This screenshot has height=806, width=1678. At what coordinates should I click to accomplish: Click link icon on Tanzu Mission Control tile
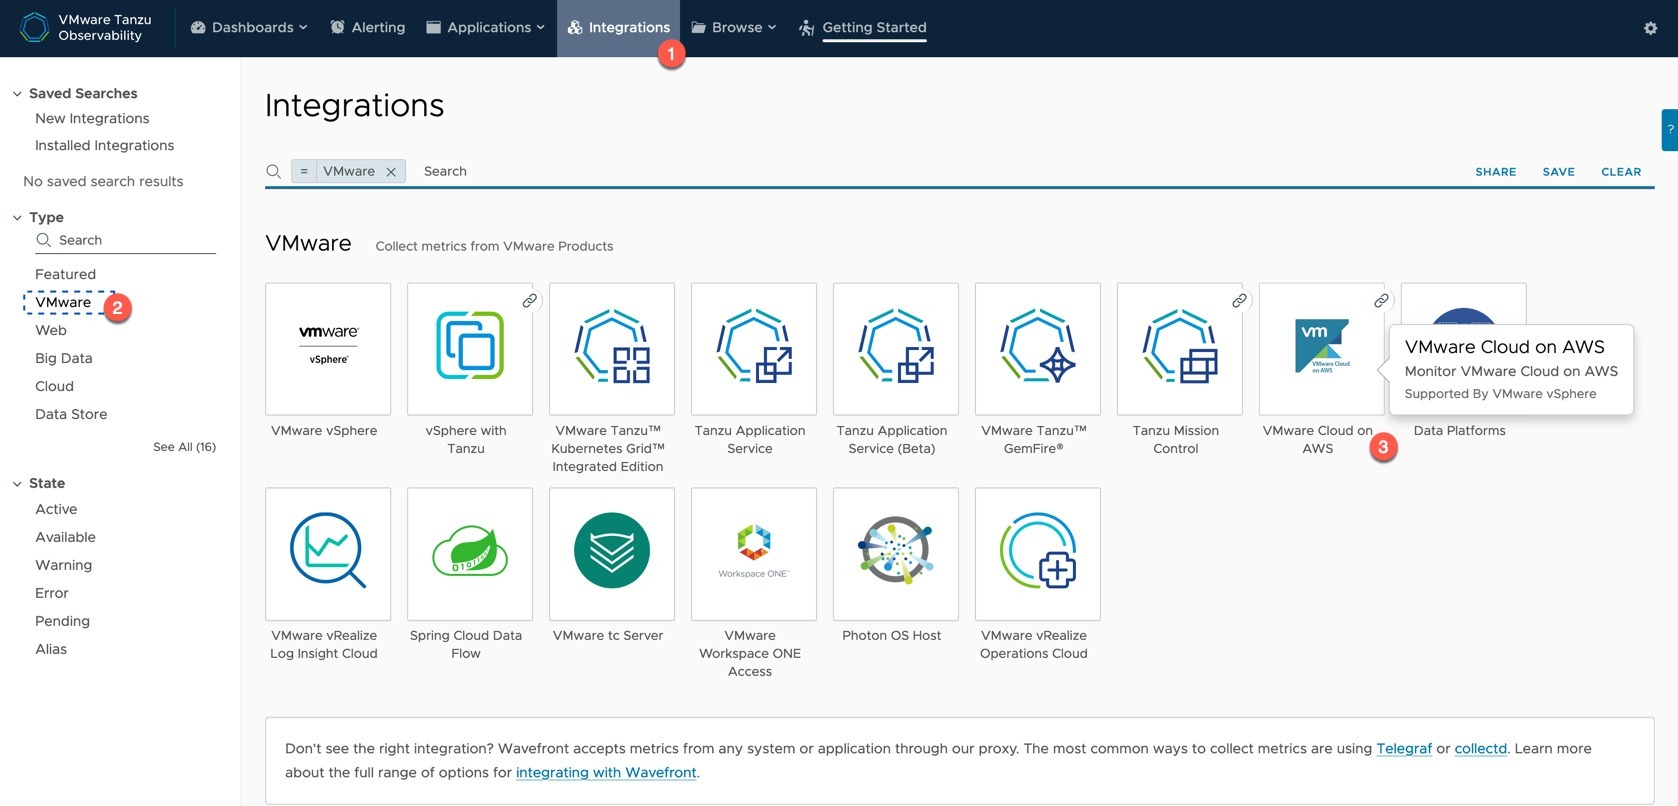pyautogui.click(x=1239, y=300)
